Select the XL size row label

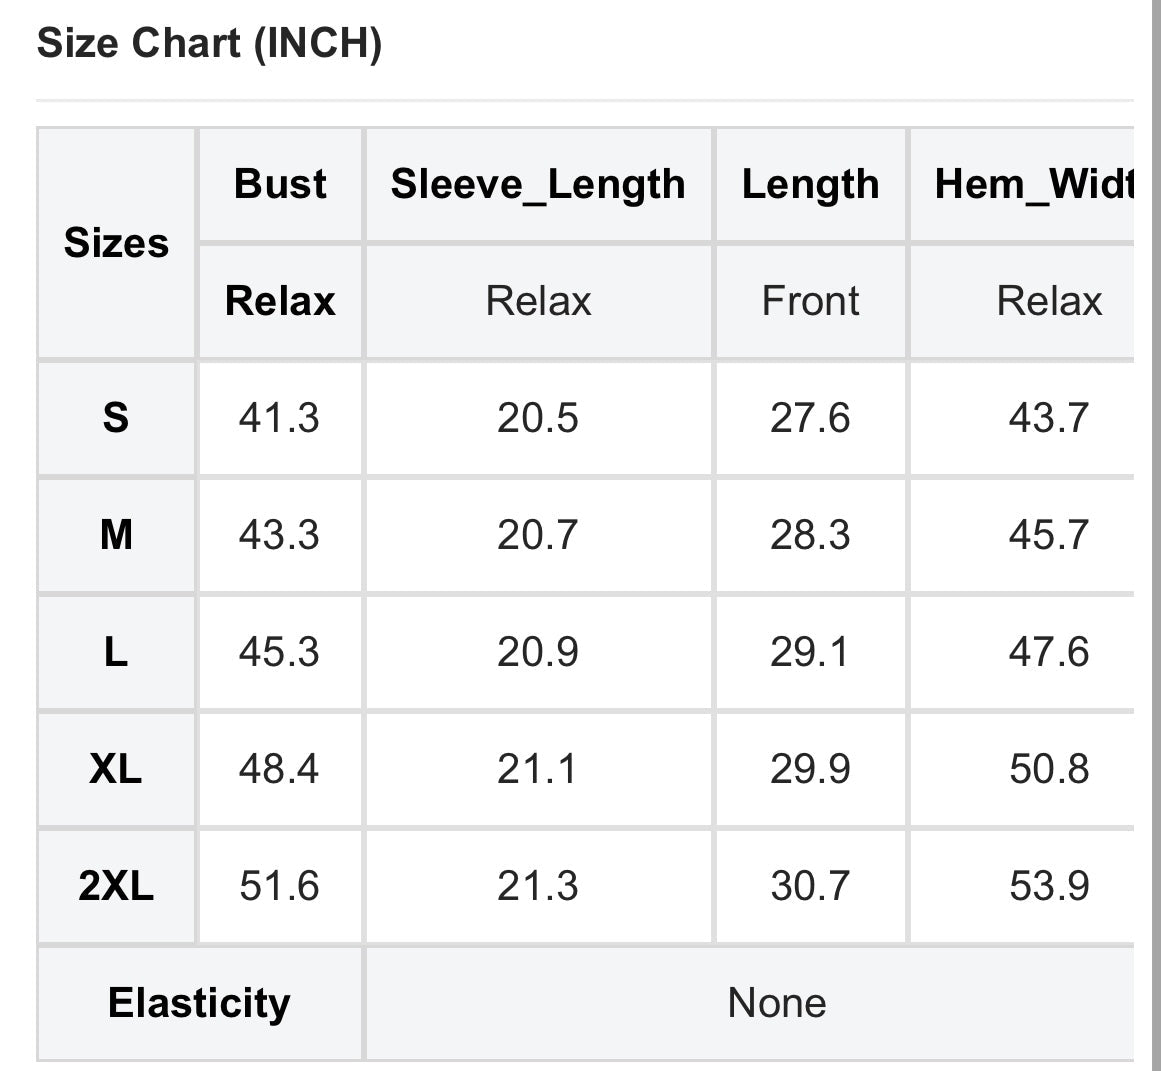coord(116,769)
